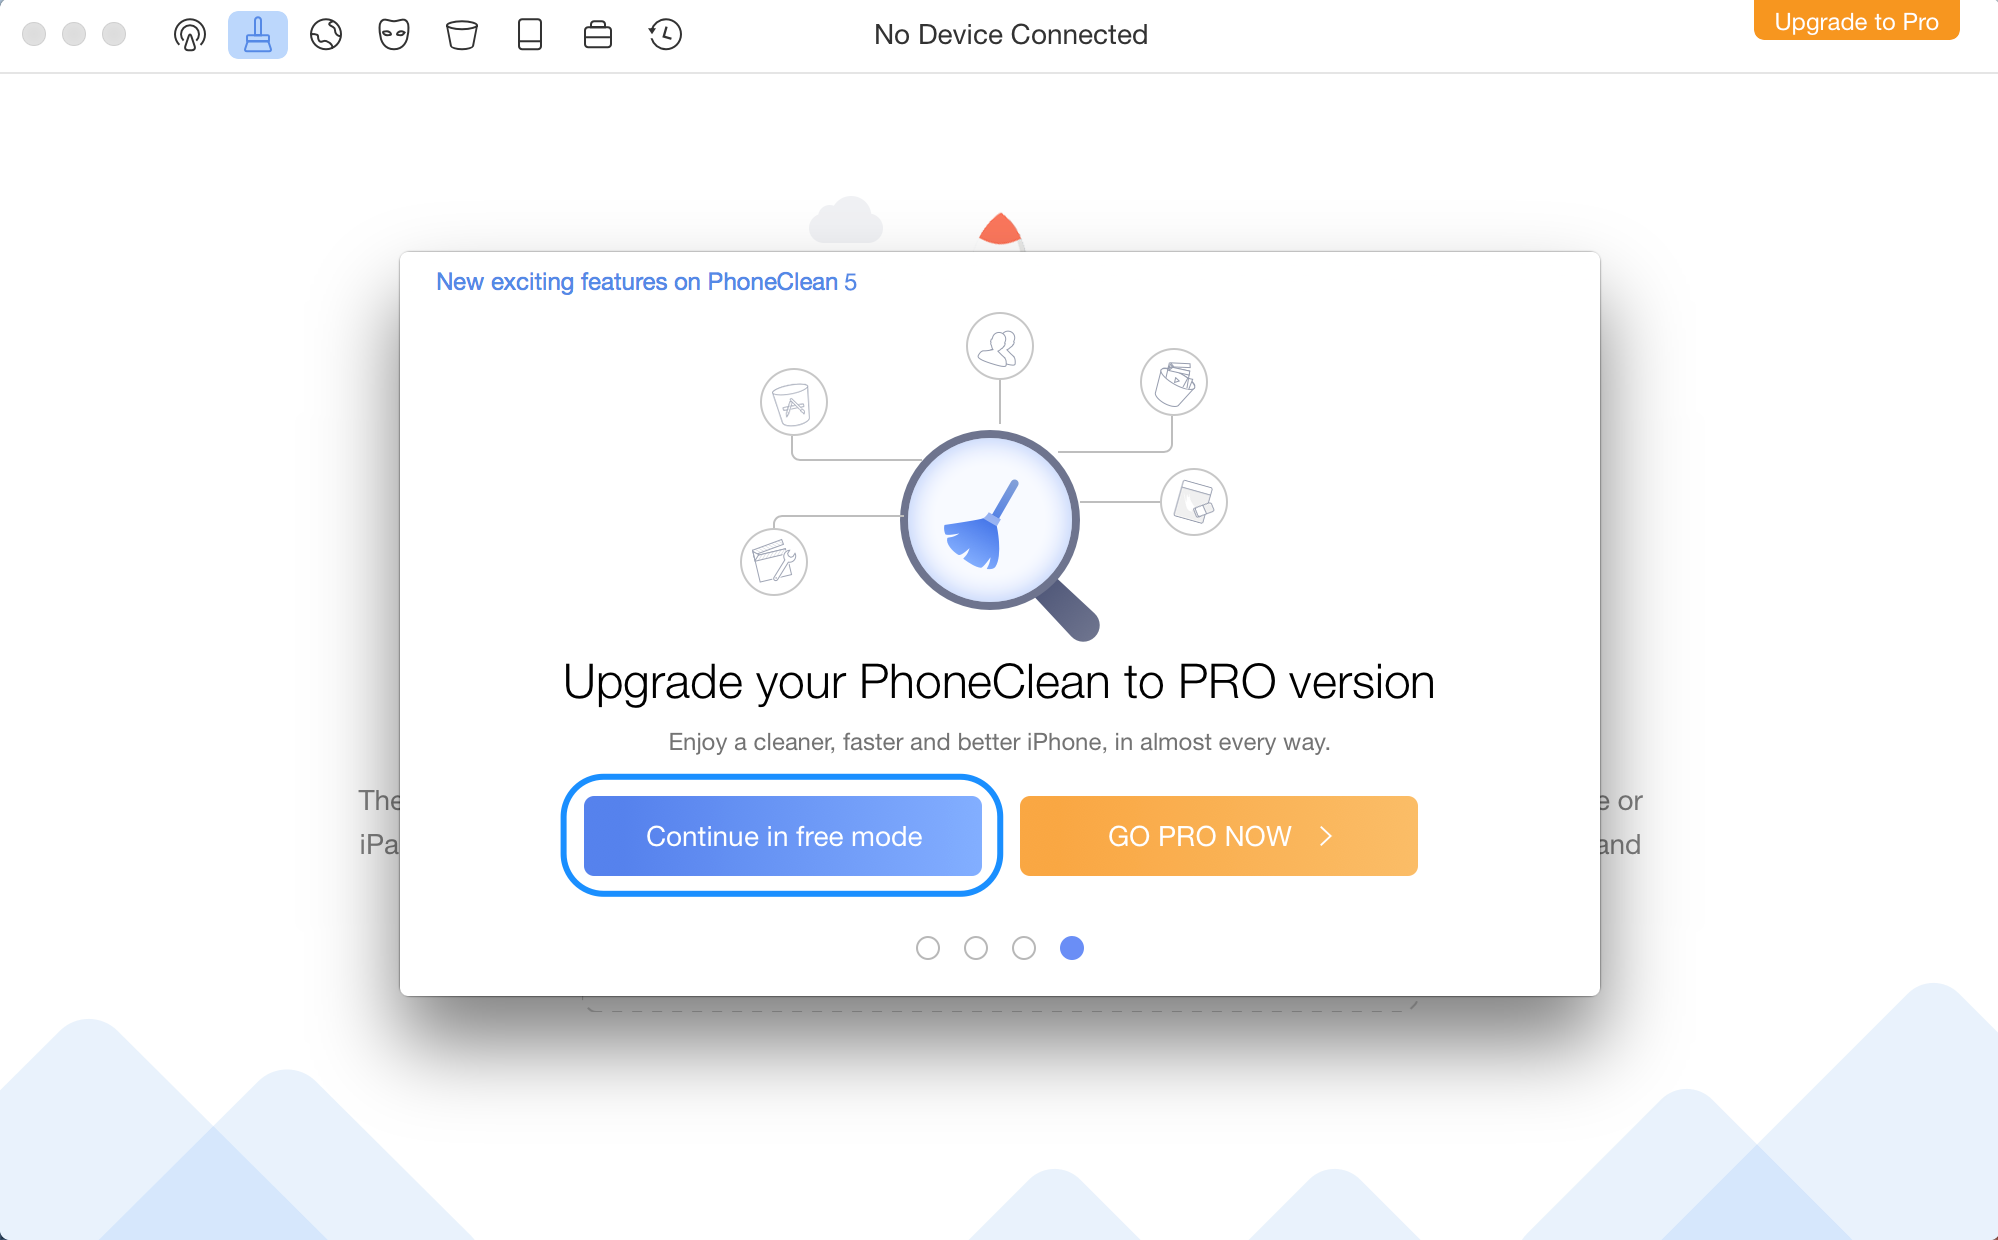
Task: Expand the contacts icon node in diagram
Action: click(1000, 344)
